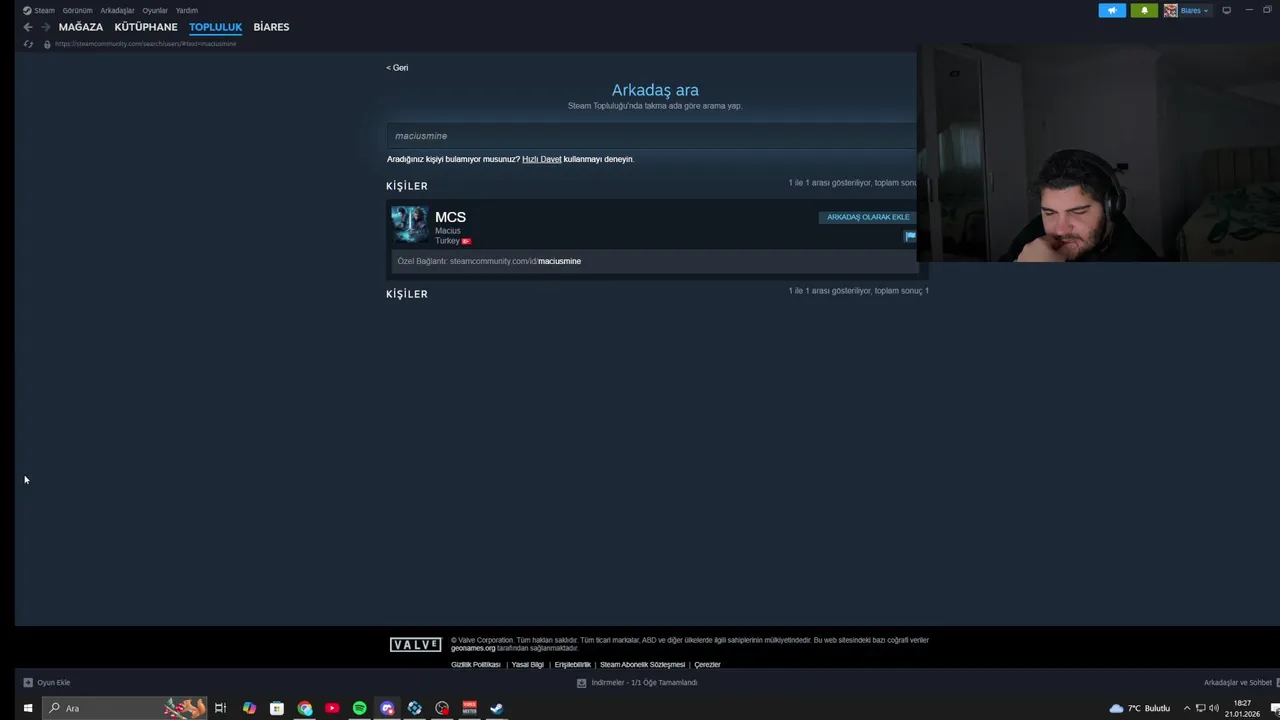The width and height of the screenshot is (1280, 720).
Task: Click the steamcommunity.com/id/maciusmine custom URL
Action: pos(515,261)
